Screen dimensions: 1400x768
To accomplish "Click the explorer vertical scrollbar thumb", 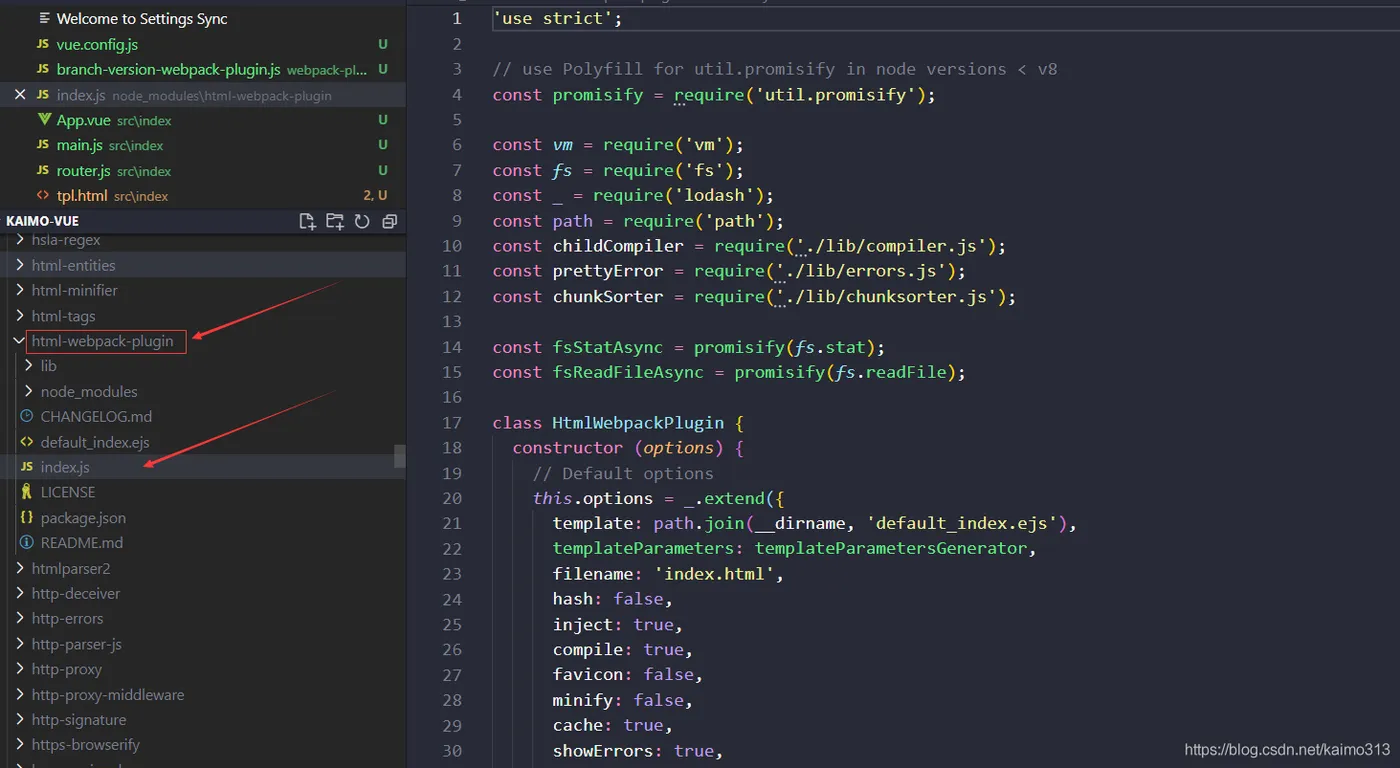I will pos(400,456).
